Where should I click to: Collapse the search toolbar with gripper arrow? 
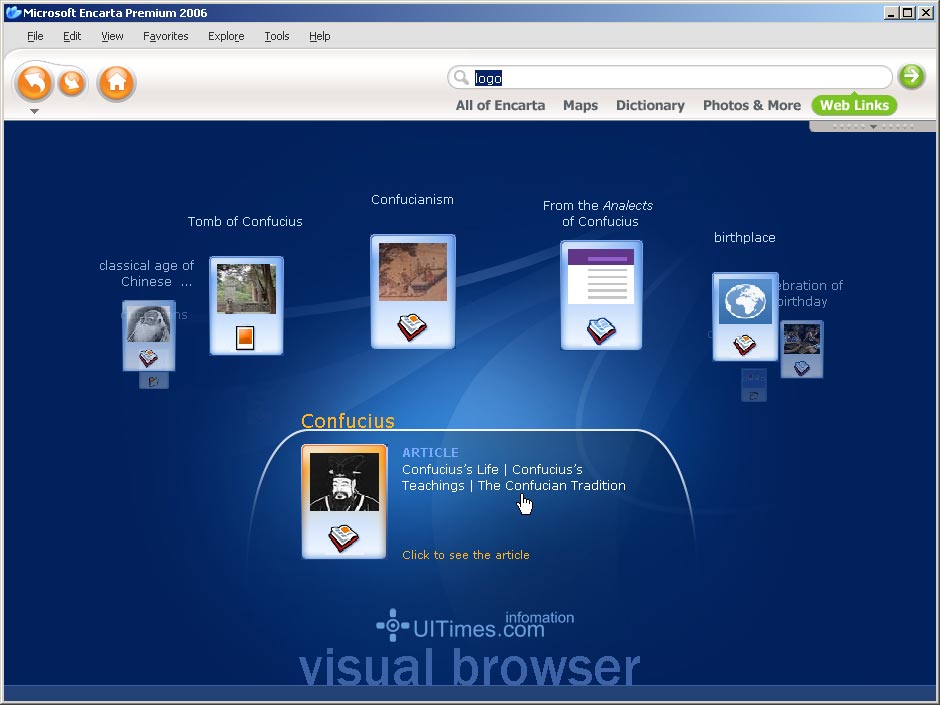click(873, 126)
